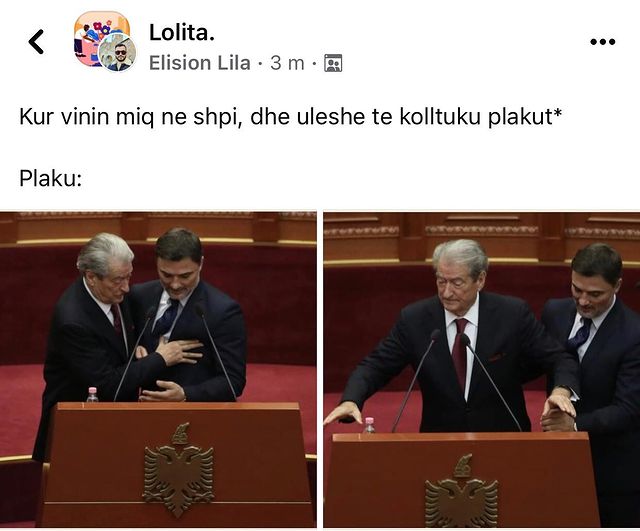640x531 pixels.
Task: Tap the 3 m post timestamp
Action: tap(287, 63)
